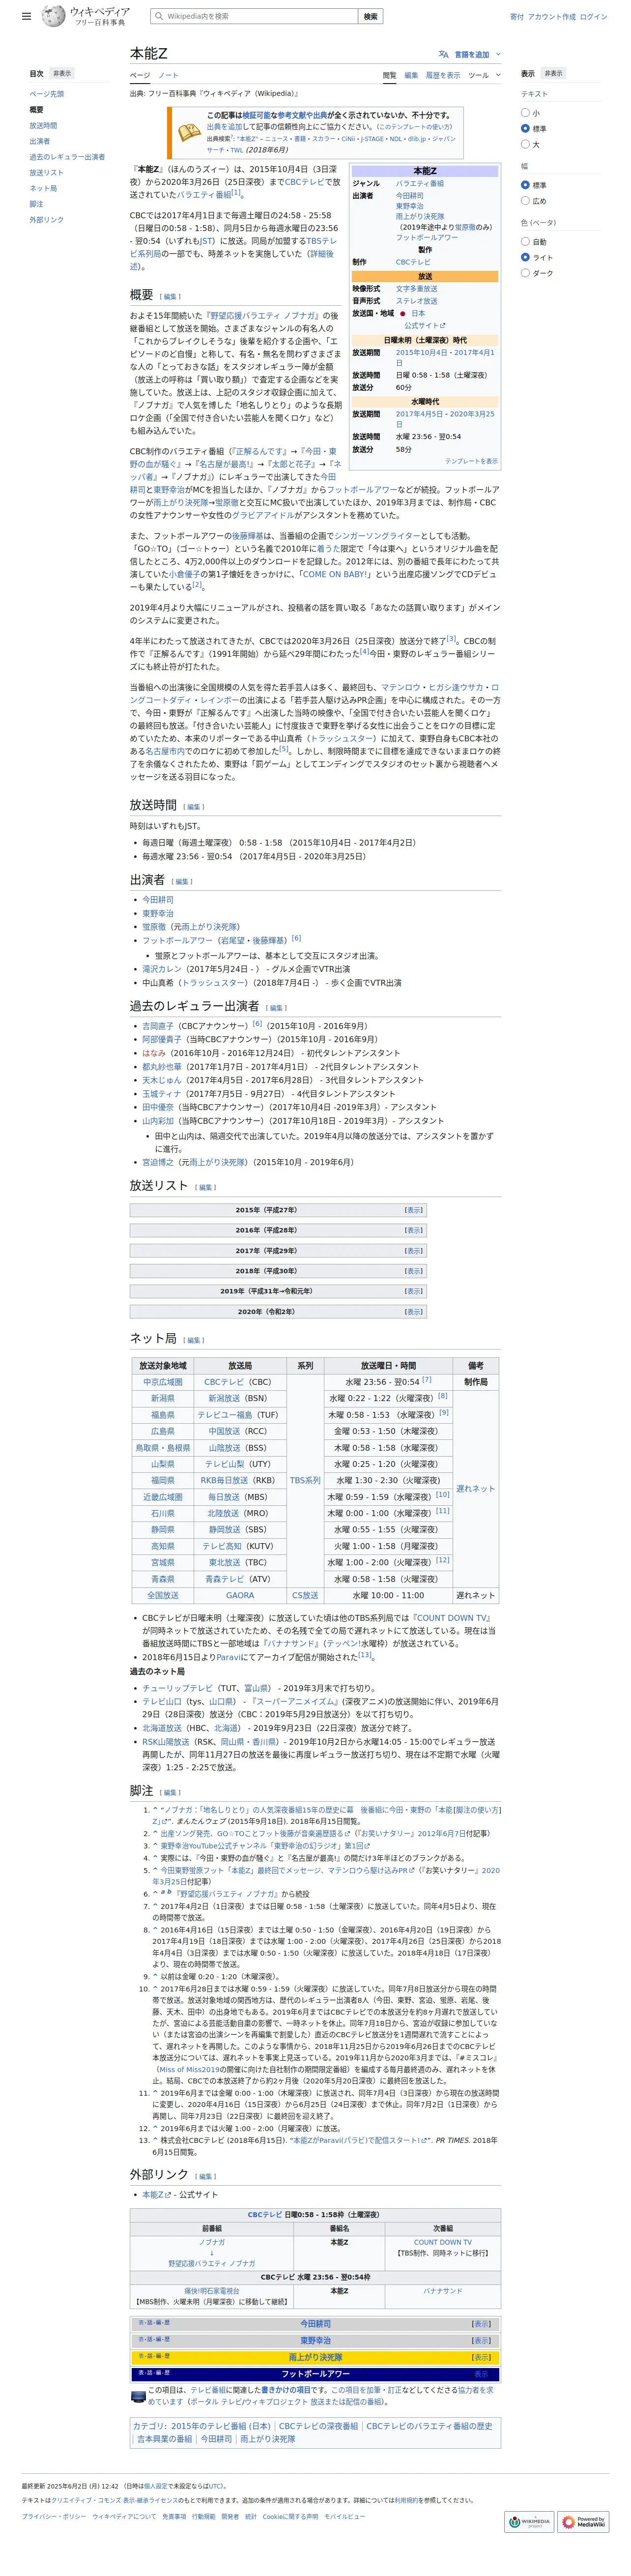The height and width of the screenshot is (2576, 631).
Task: Click the Wikimedia project badge
Action: coord(529,2521)
